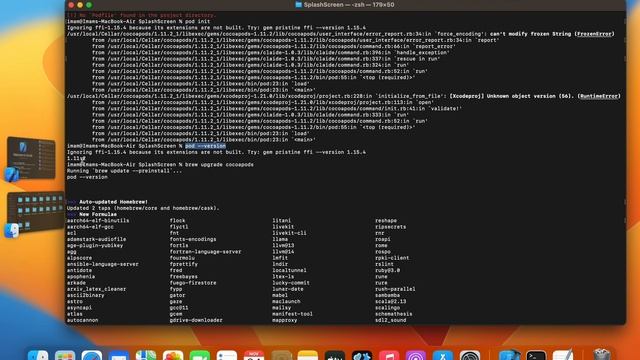
Task: Click the 'New Formulae' heading
Action: pyautogui.click(x=98, y=214)
